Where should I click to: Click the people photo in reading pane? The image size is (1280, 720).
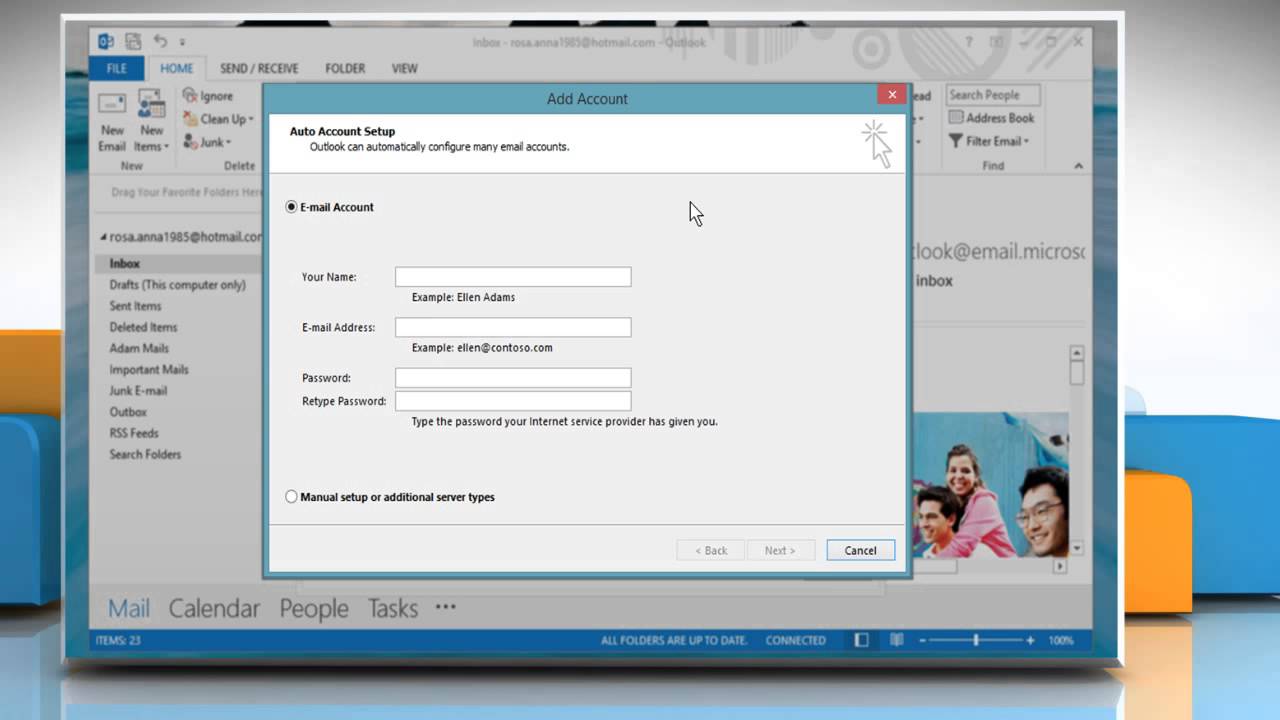[990, 486]
